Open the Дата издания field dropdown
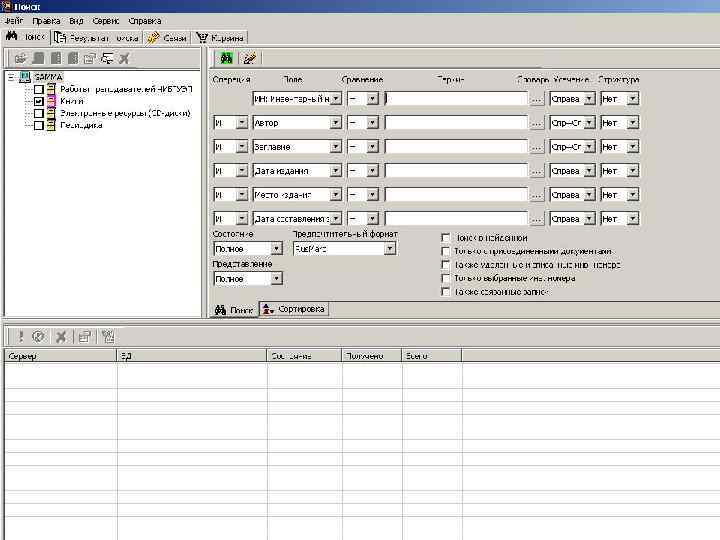 tap(336, 171)
